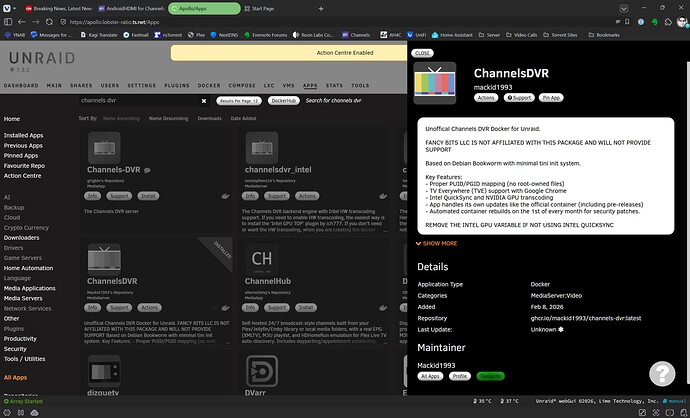Click the ChannelHub CH app icon
The height and width of the screenshot is (418, 690).
(x=262, y=259)
